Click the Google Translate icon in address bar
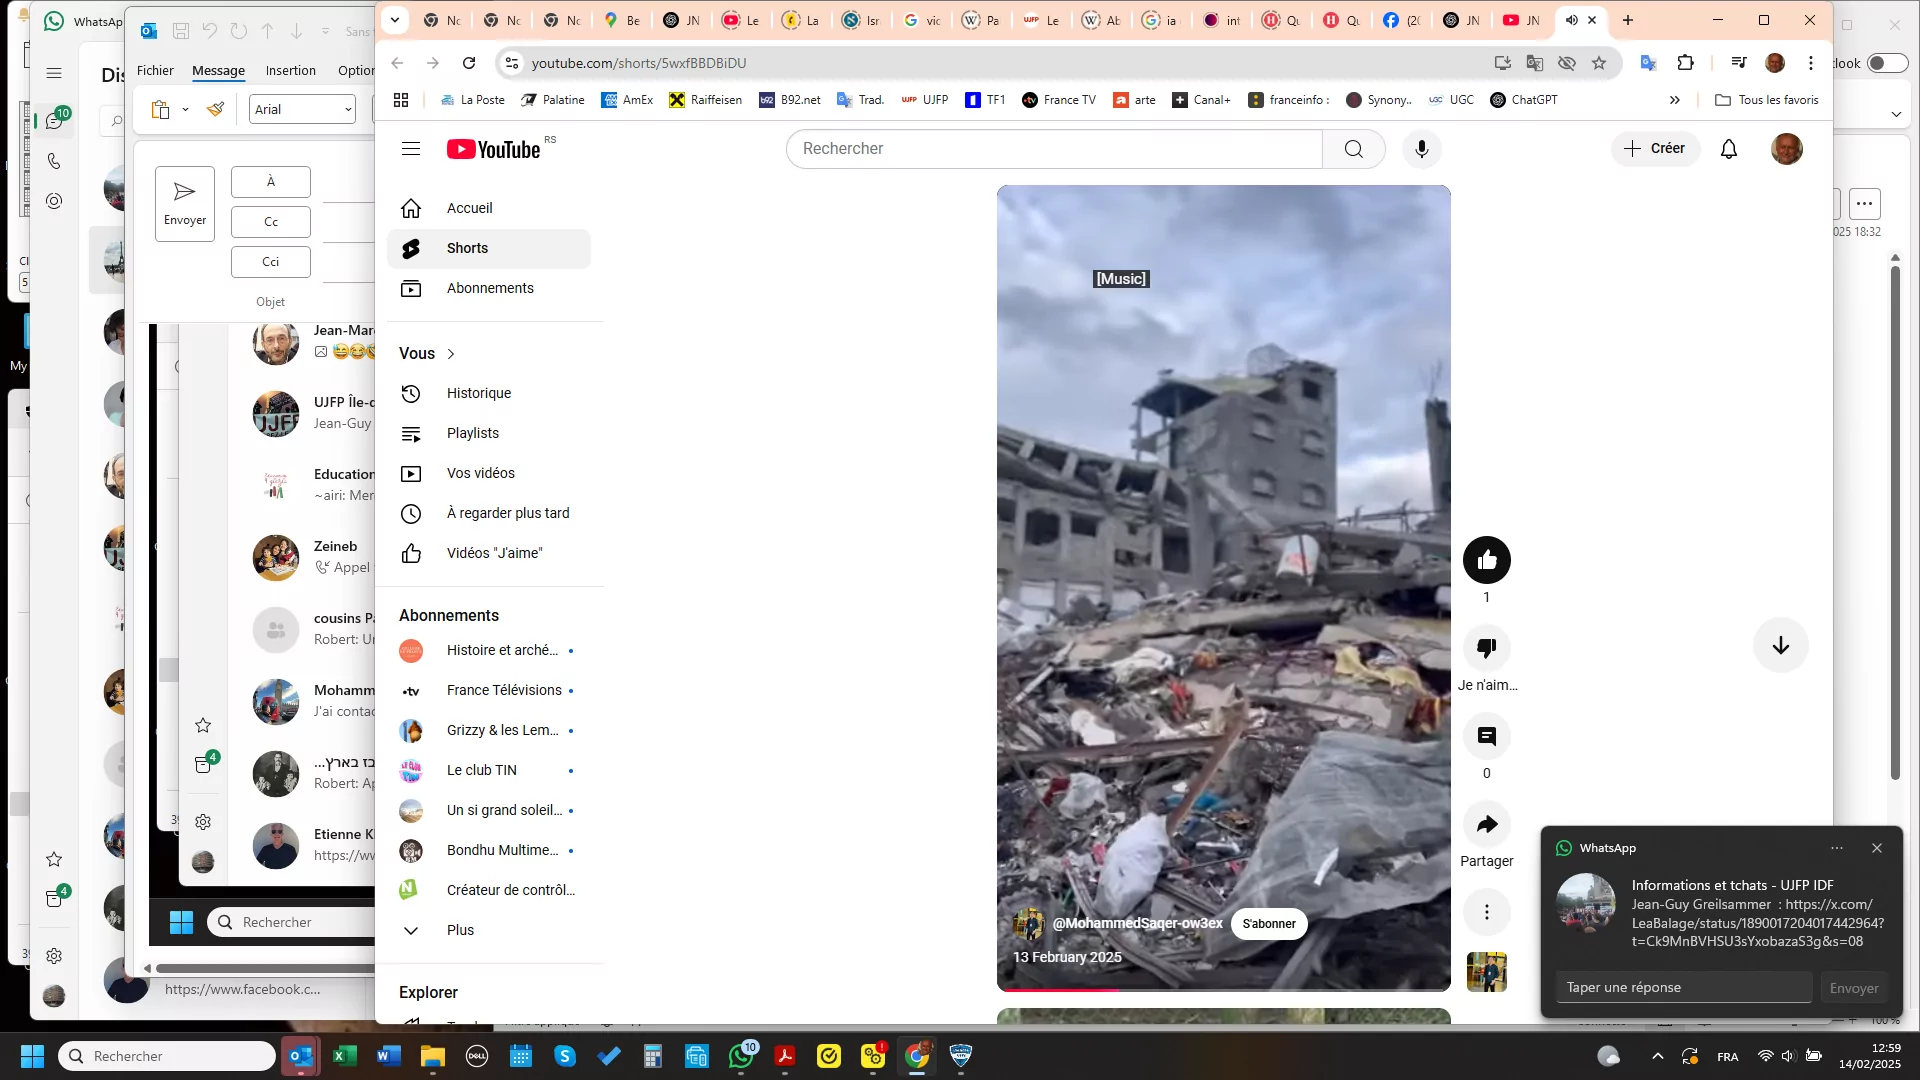The image size is (1920, 1080). [1535, 63]
